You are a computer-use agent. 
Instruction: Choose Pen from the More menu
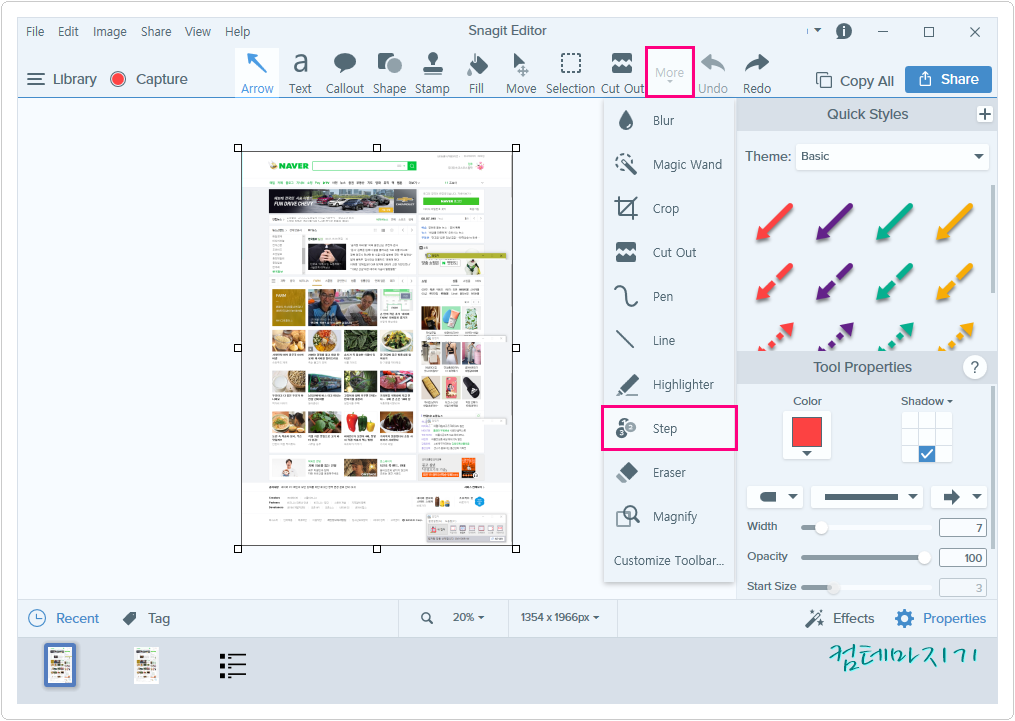[669, 296]
